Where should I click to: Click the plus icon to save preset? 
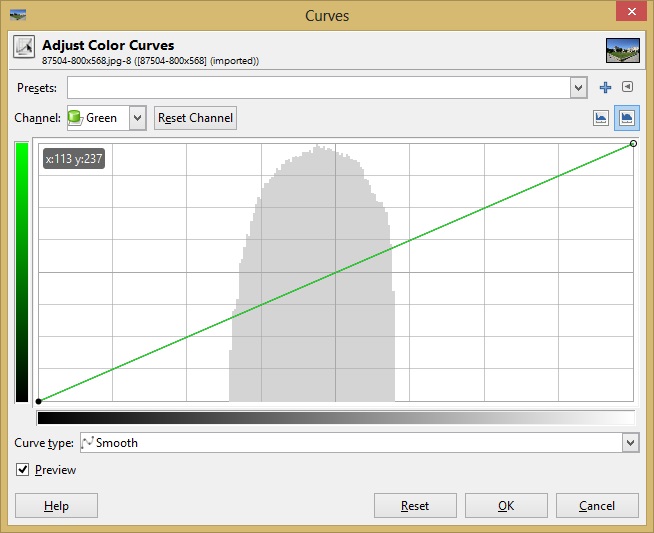(x=605, y=88)
